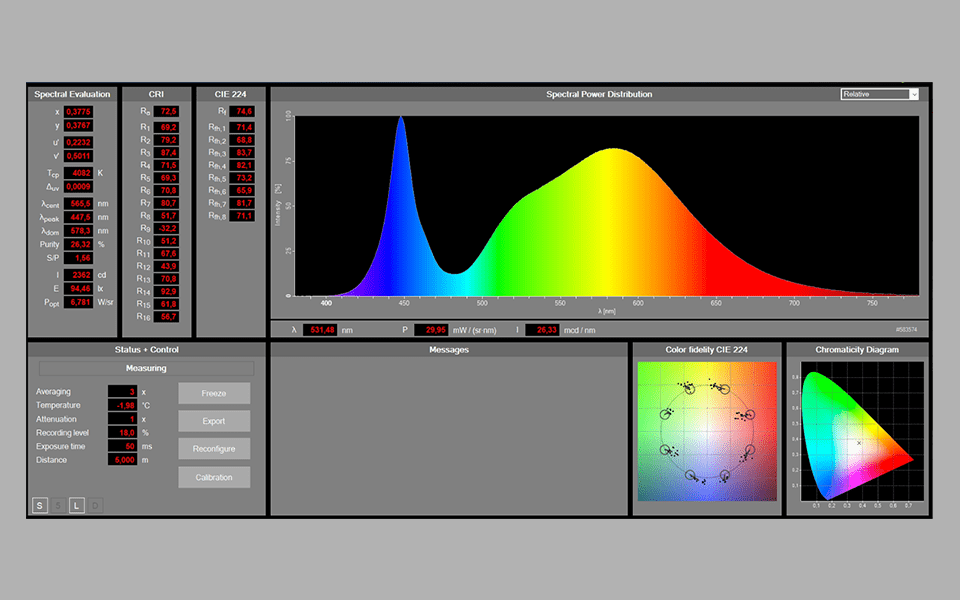Click the Freeze button
Image resolution: width=960 pixels, height=600 pixels.
pyautogui.click(x=213, y=393)
